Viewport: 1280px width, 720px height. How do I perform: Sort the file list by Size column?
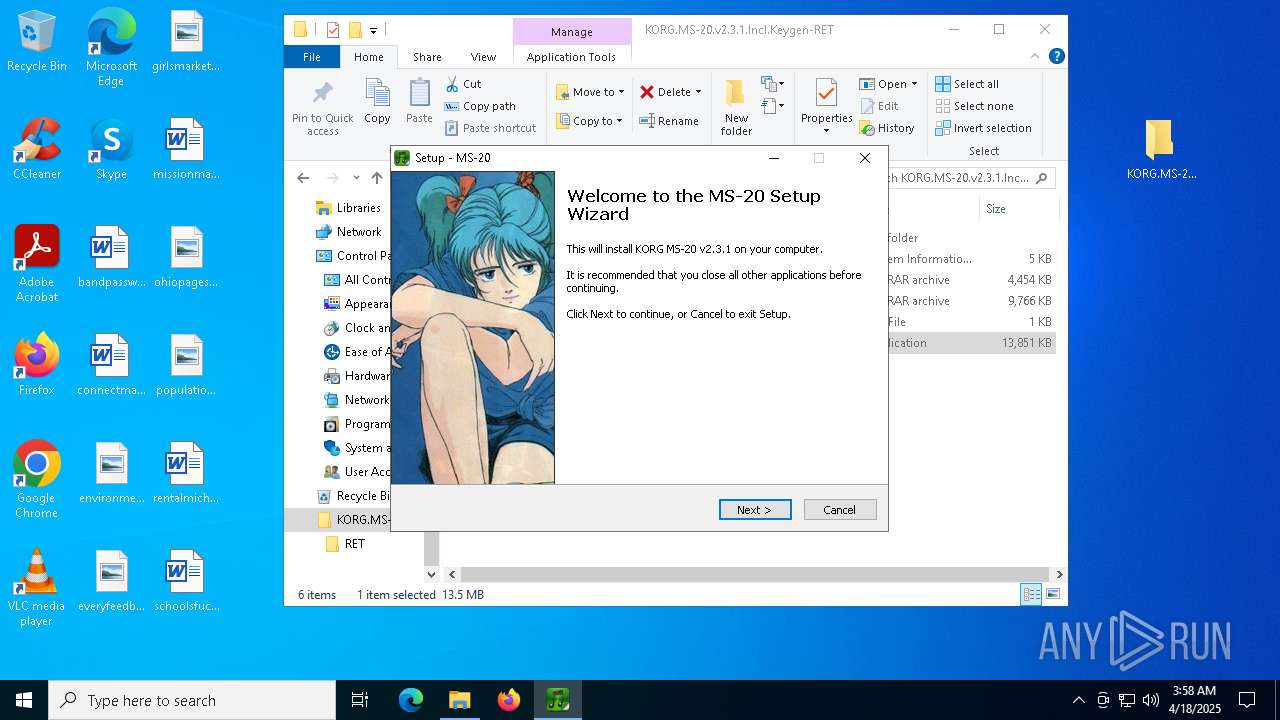coord(1017,209)
